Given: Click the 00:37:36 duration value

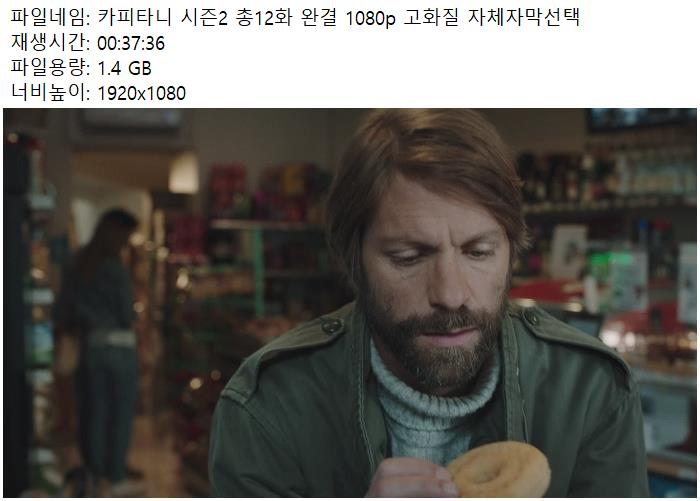Looking at the screenshot, I should (131, 43).
